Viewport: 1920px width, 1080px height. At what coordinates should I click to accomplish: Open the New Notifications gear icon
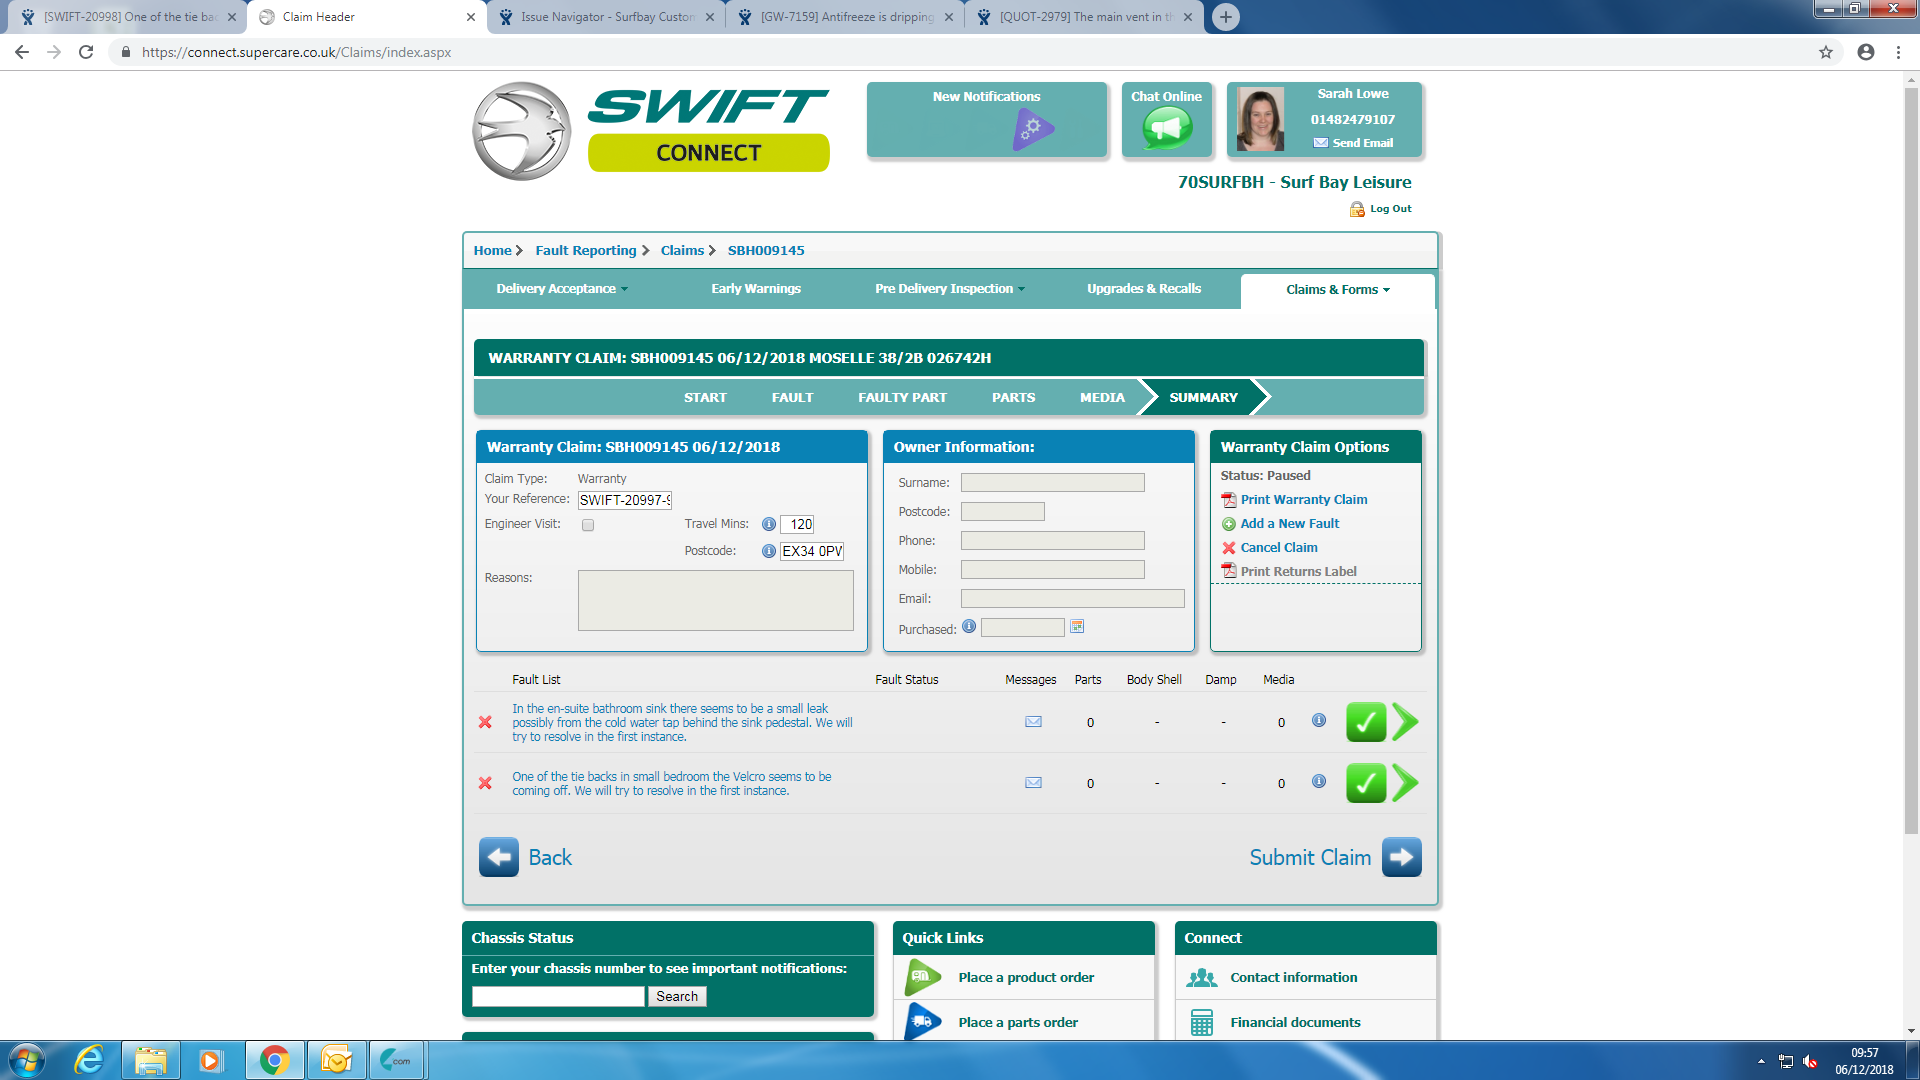click(x=1032, y=129)
